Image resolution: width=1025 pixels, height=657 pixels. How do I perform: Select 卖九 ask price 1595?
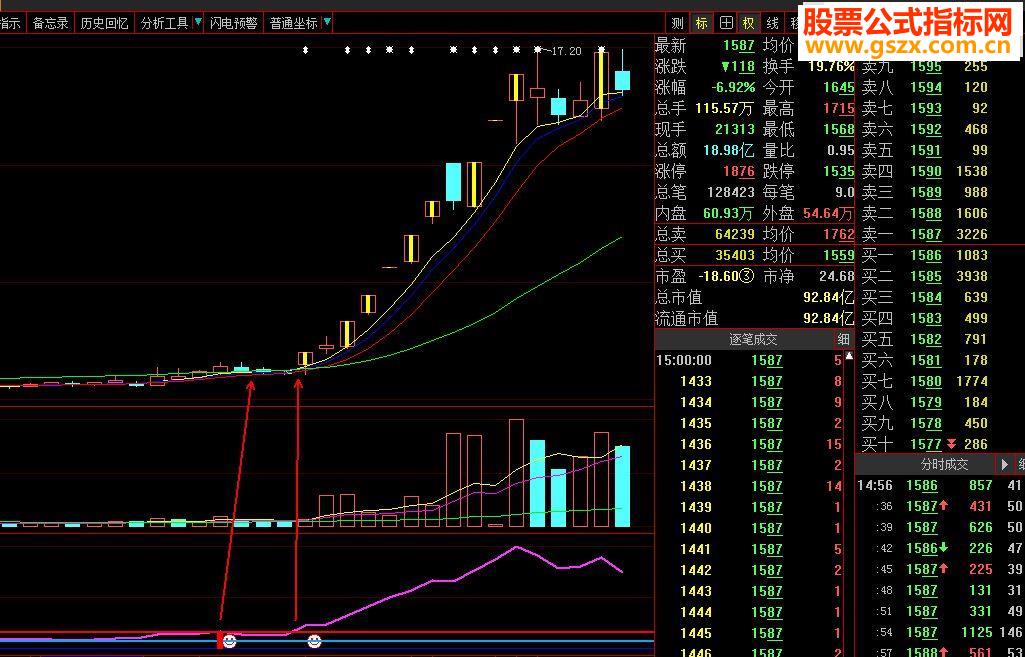[x=926, y=67]
